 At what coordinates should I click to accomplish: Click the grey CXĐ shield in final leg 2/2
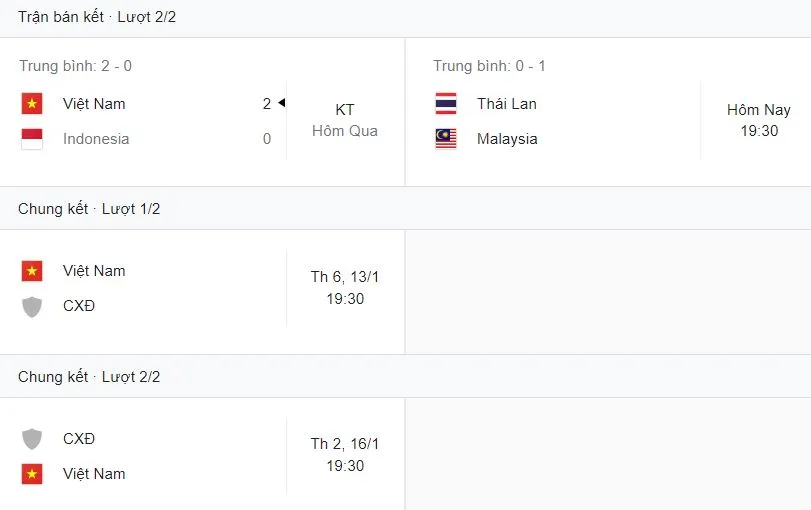[32, 439]
